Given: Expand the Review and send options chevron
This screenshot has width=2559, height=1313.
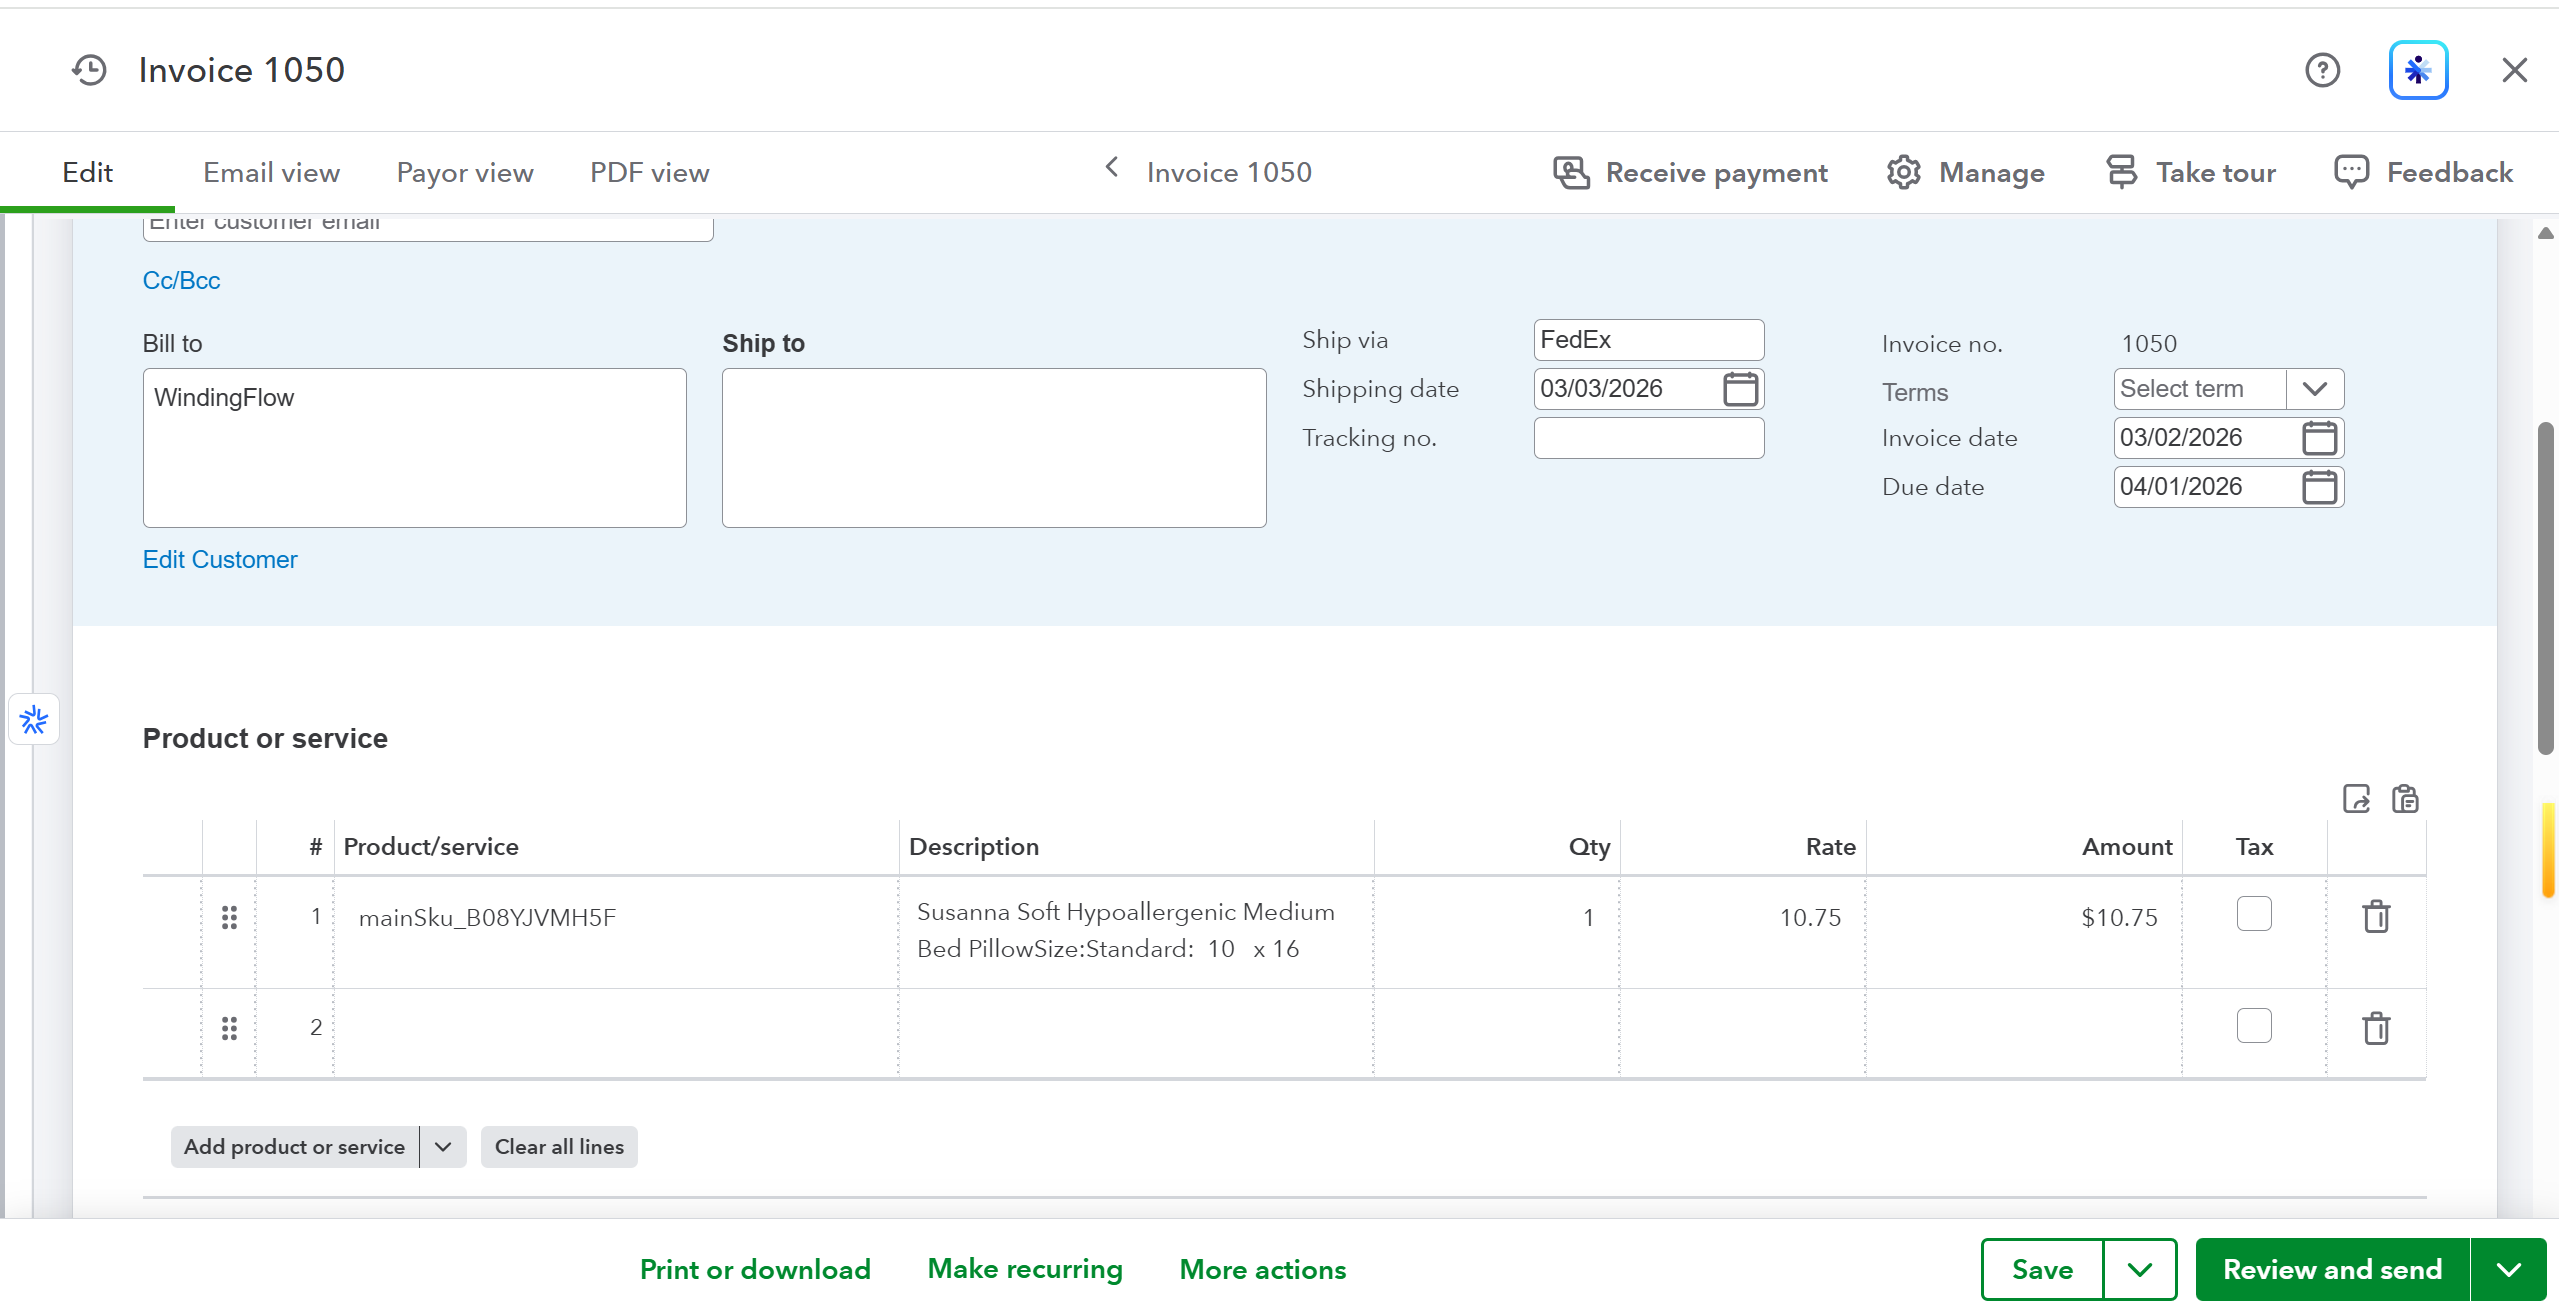Looking at the screenshot, I should pos(2510,1269).
